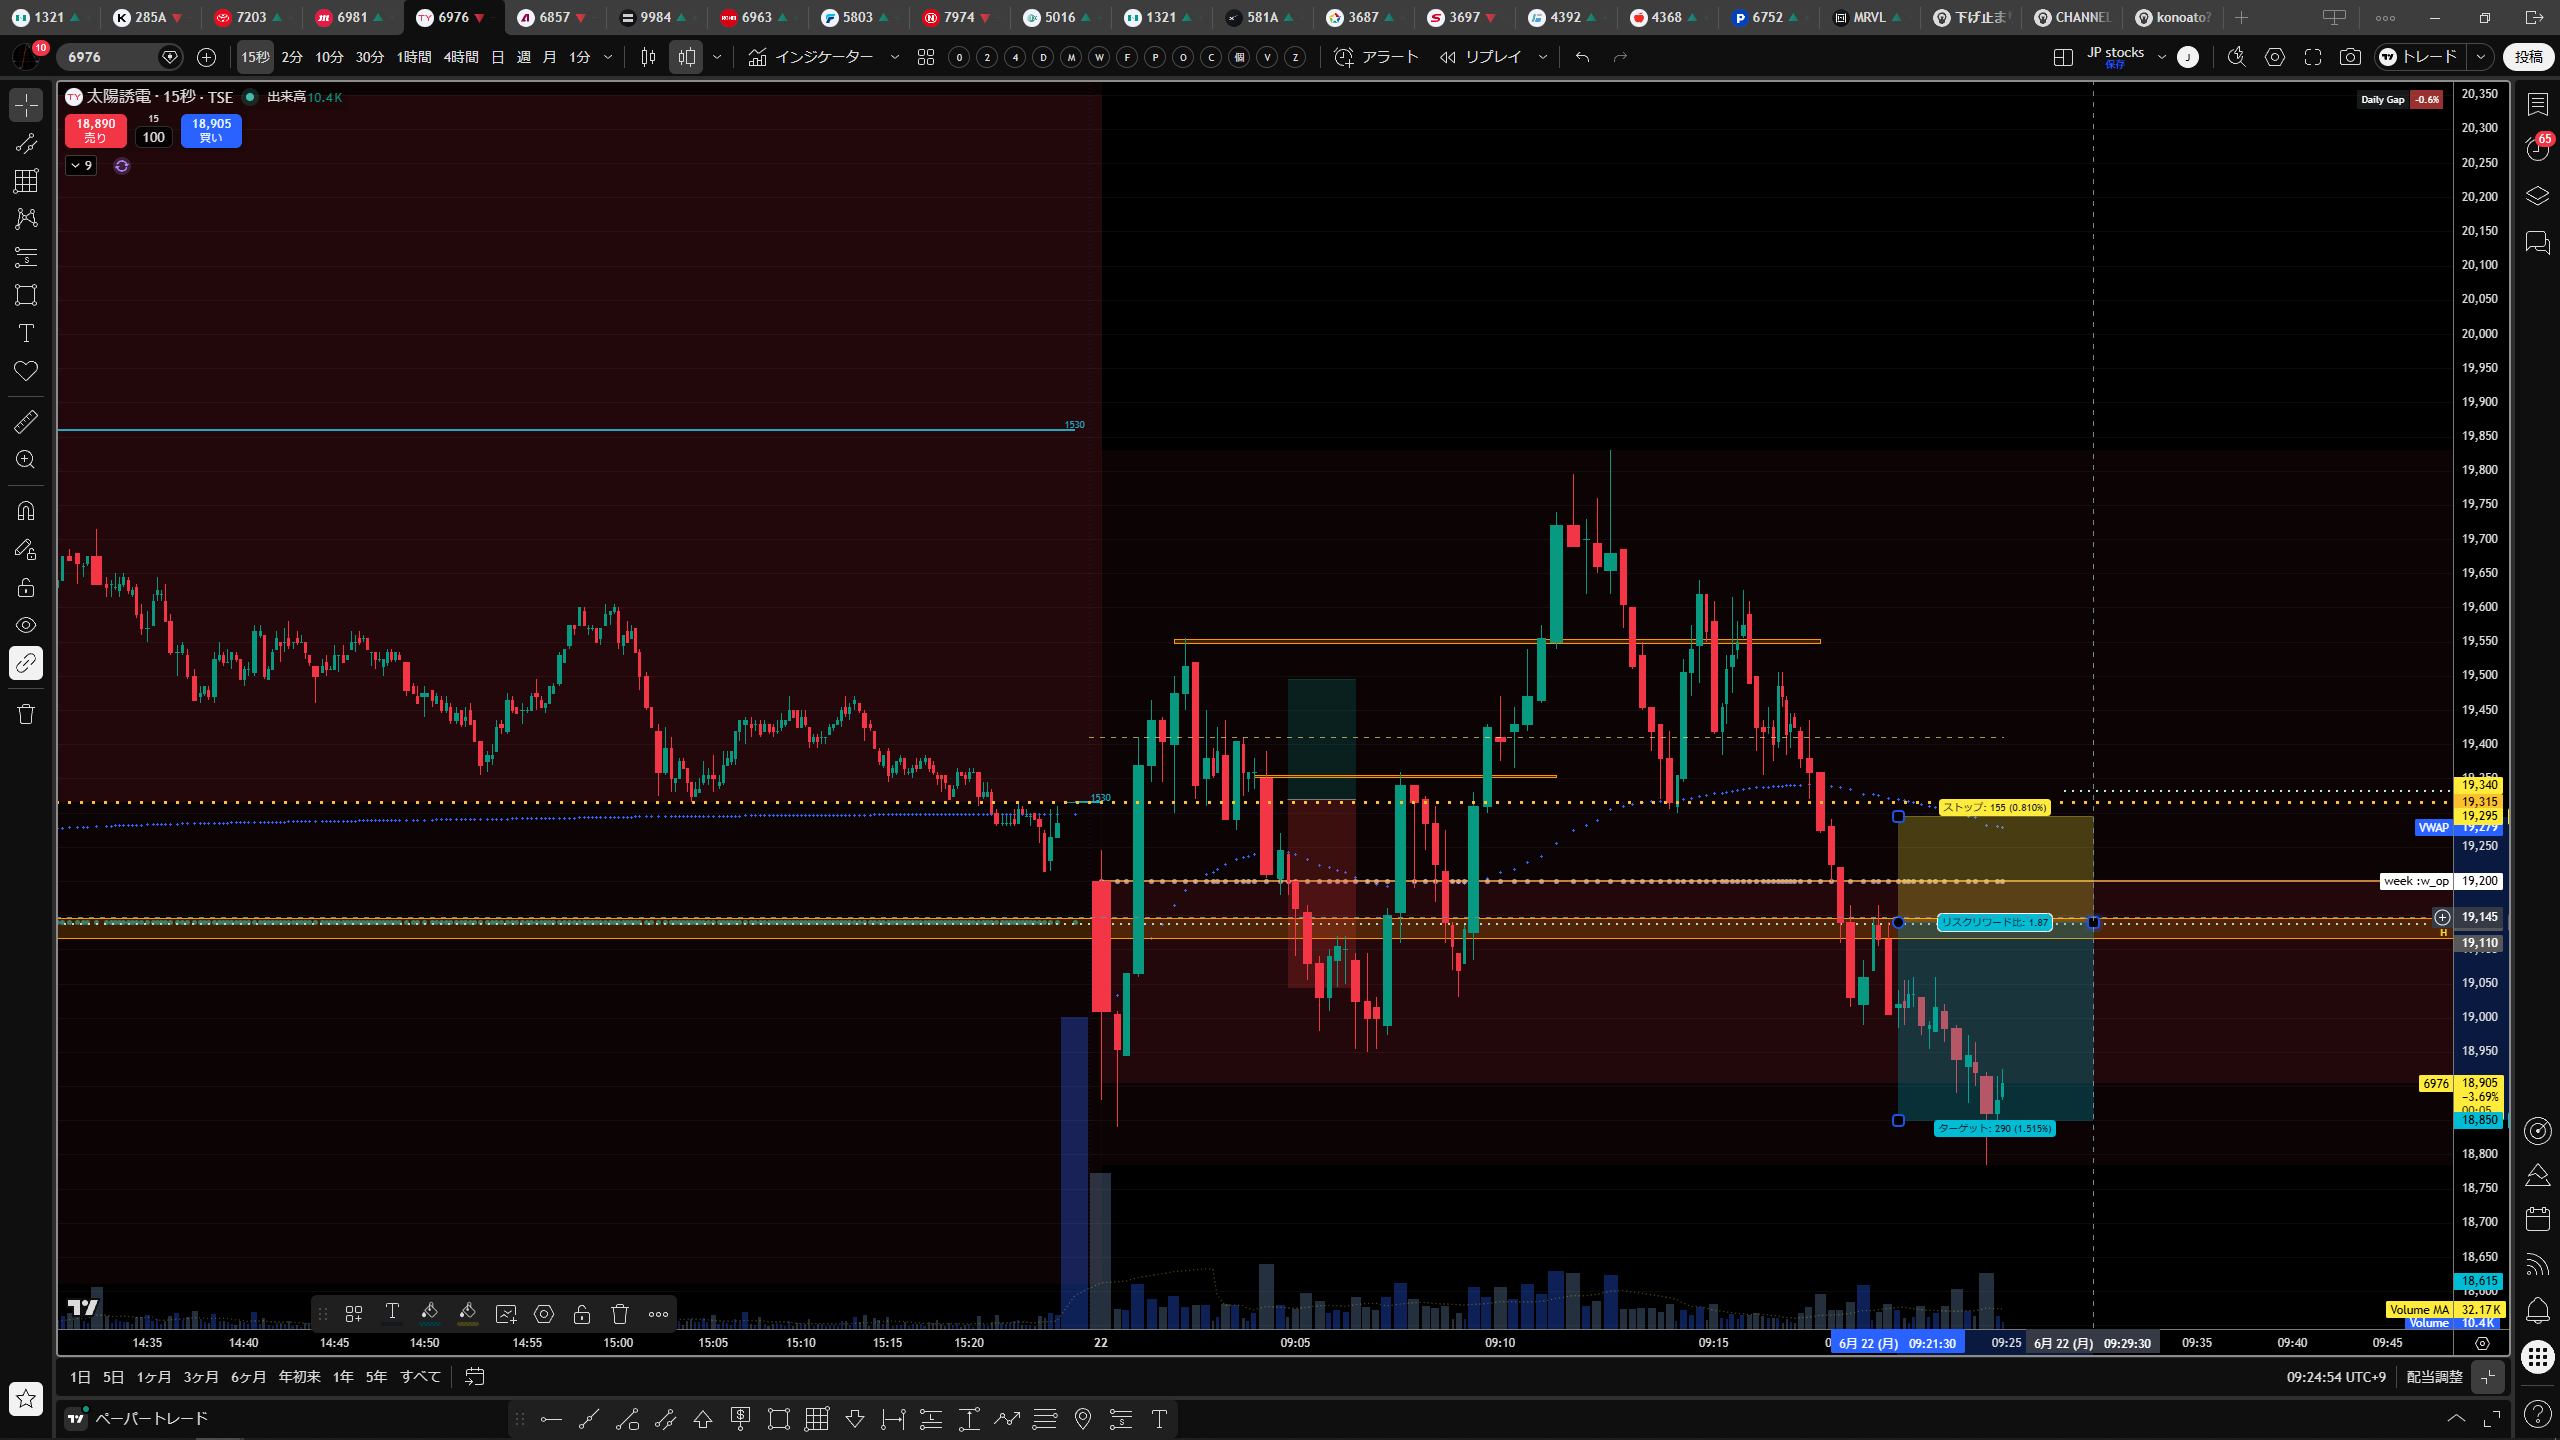The width and height of the screenshot is (2560, 1440).
Task: Open the alerts bell panel
Action: (2537, 1309)
